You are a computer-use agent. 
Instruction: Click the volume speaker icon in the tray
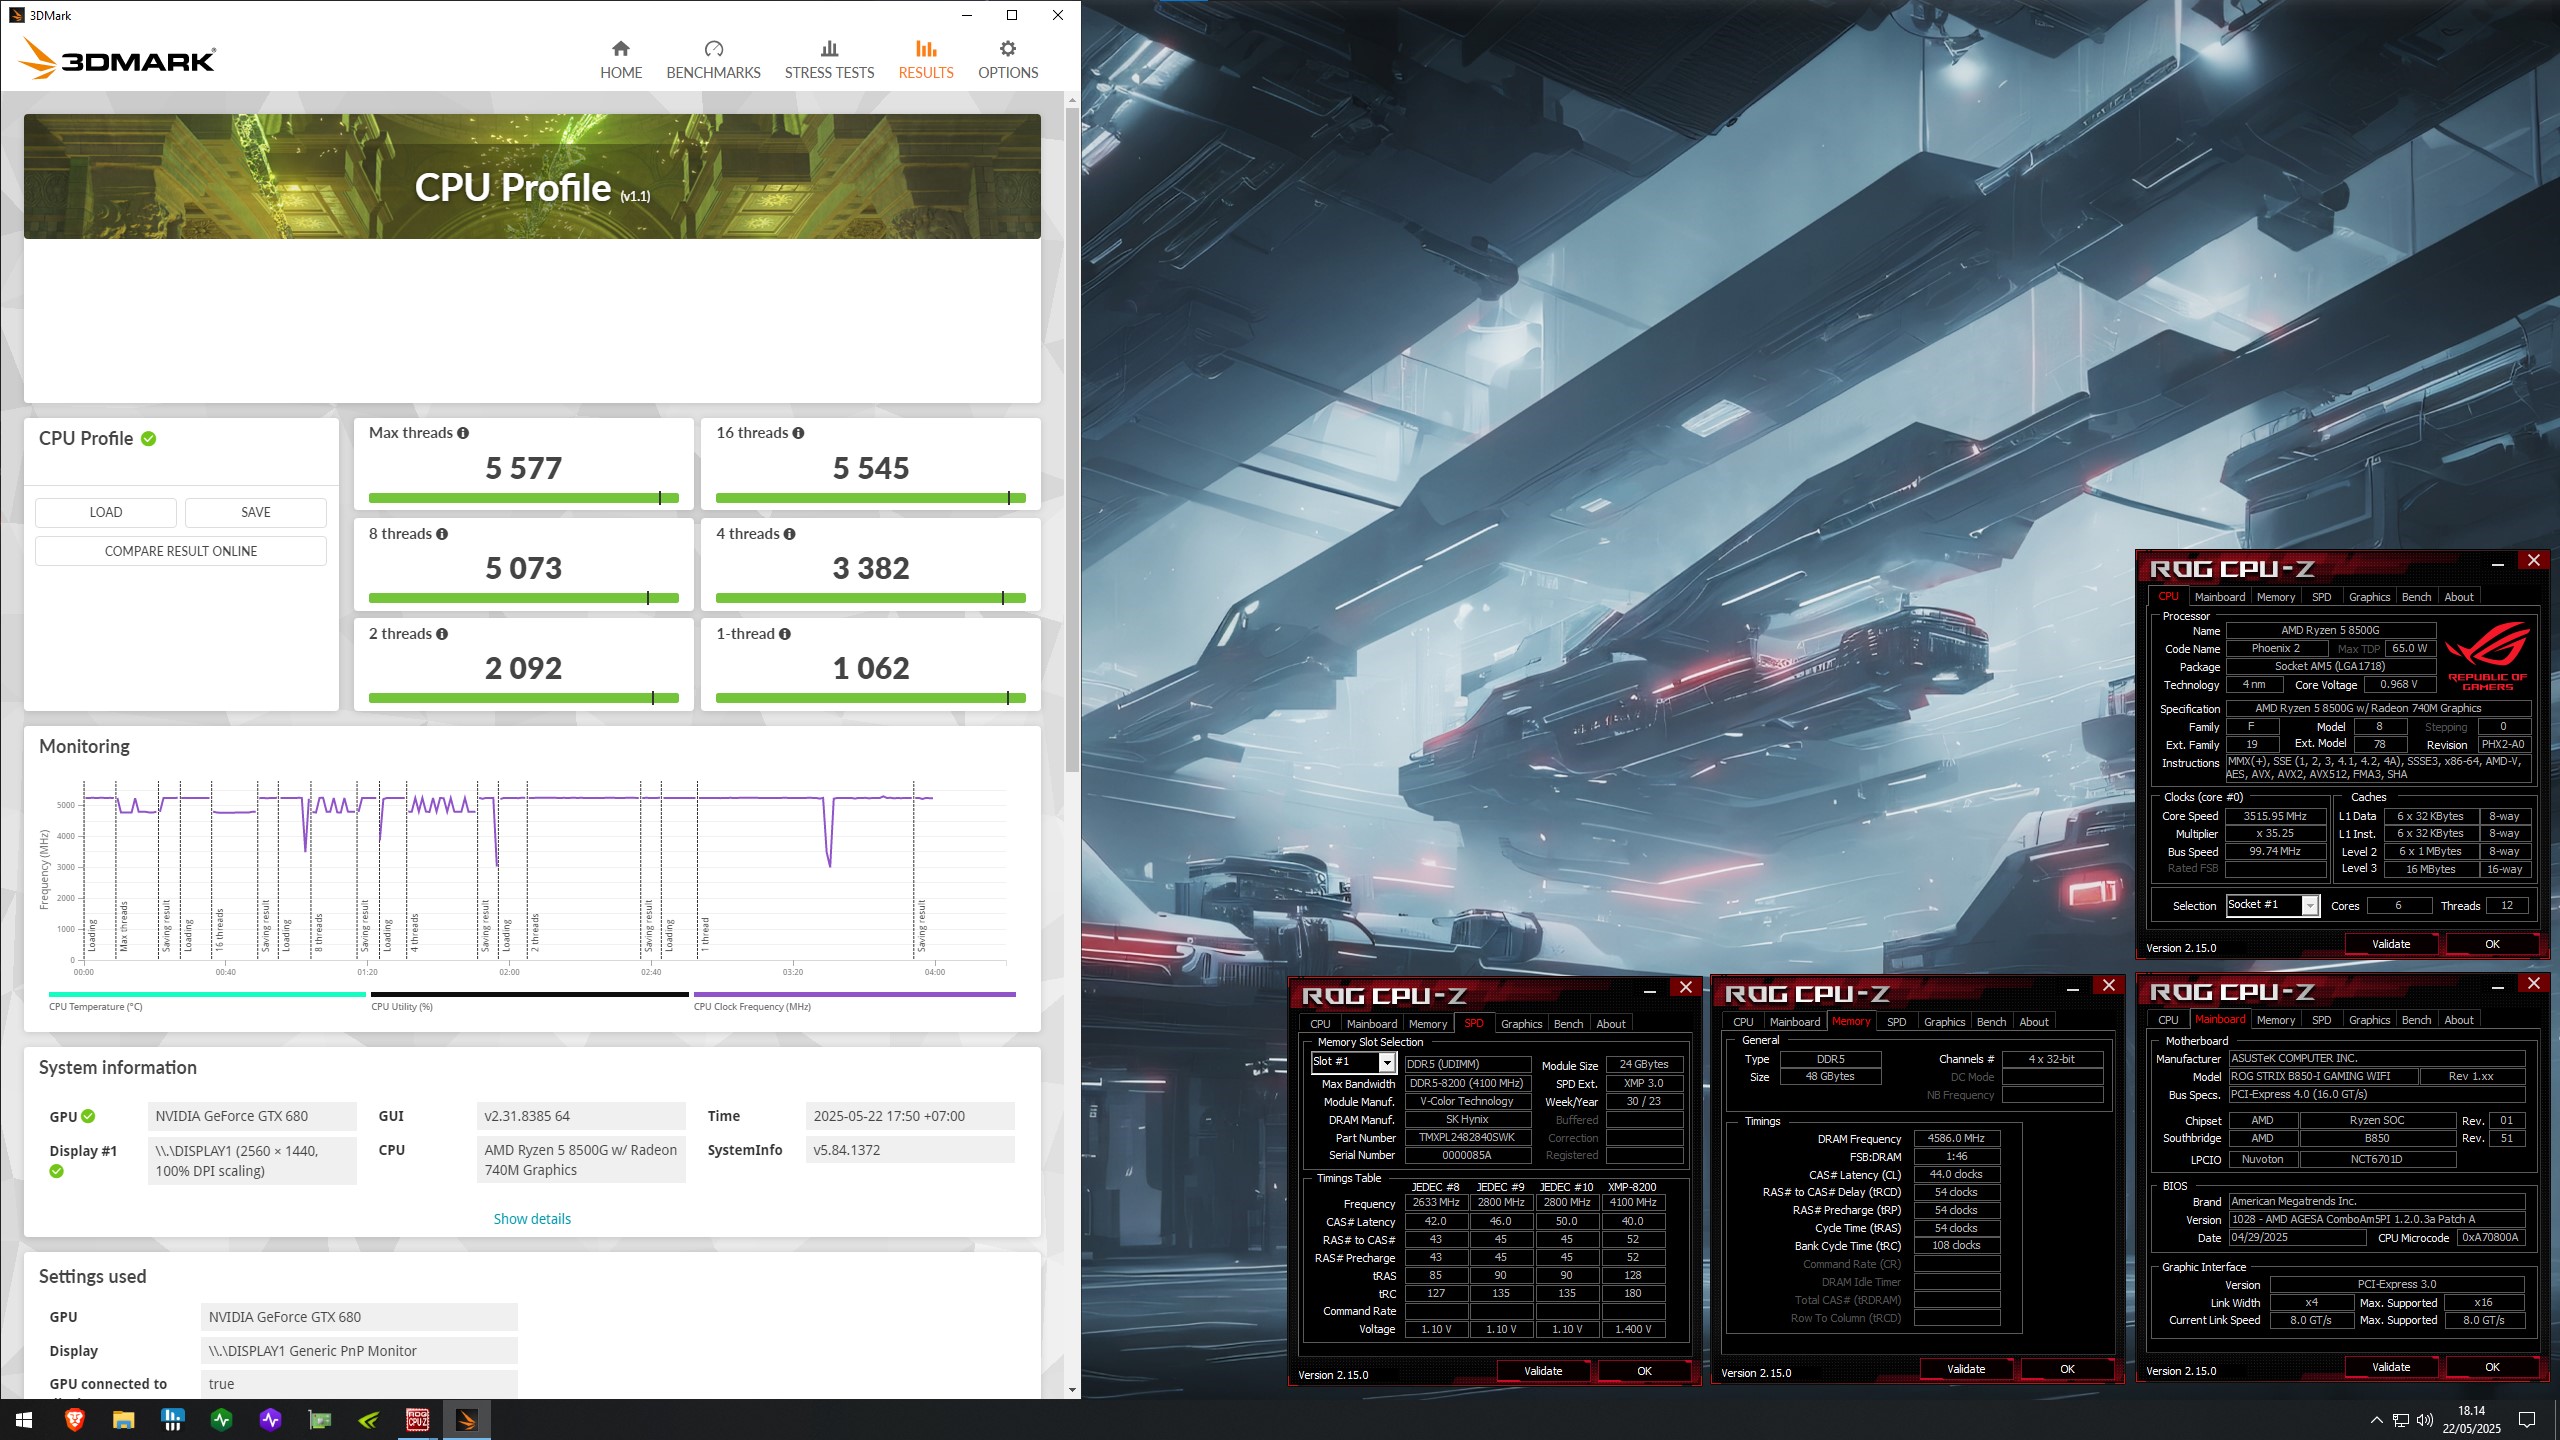click(2424, 1420)
